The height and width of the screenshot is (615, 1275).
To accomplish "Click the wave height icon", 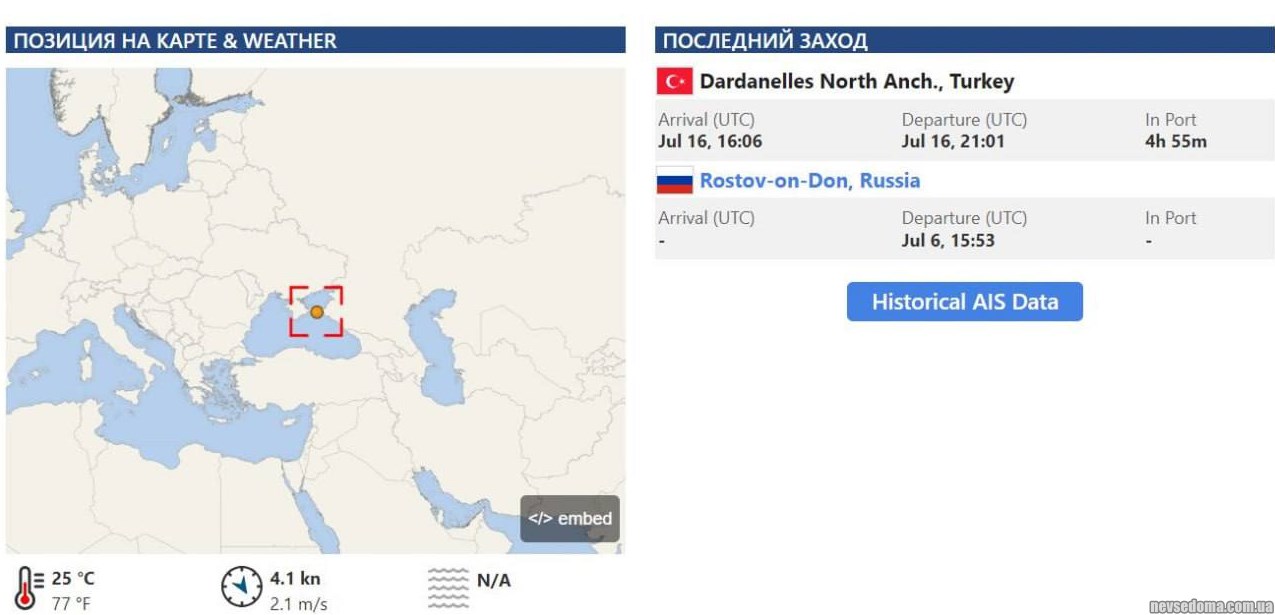I will [x=447, y=588].
